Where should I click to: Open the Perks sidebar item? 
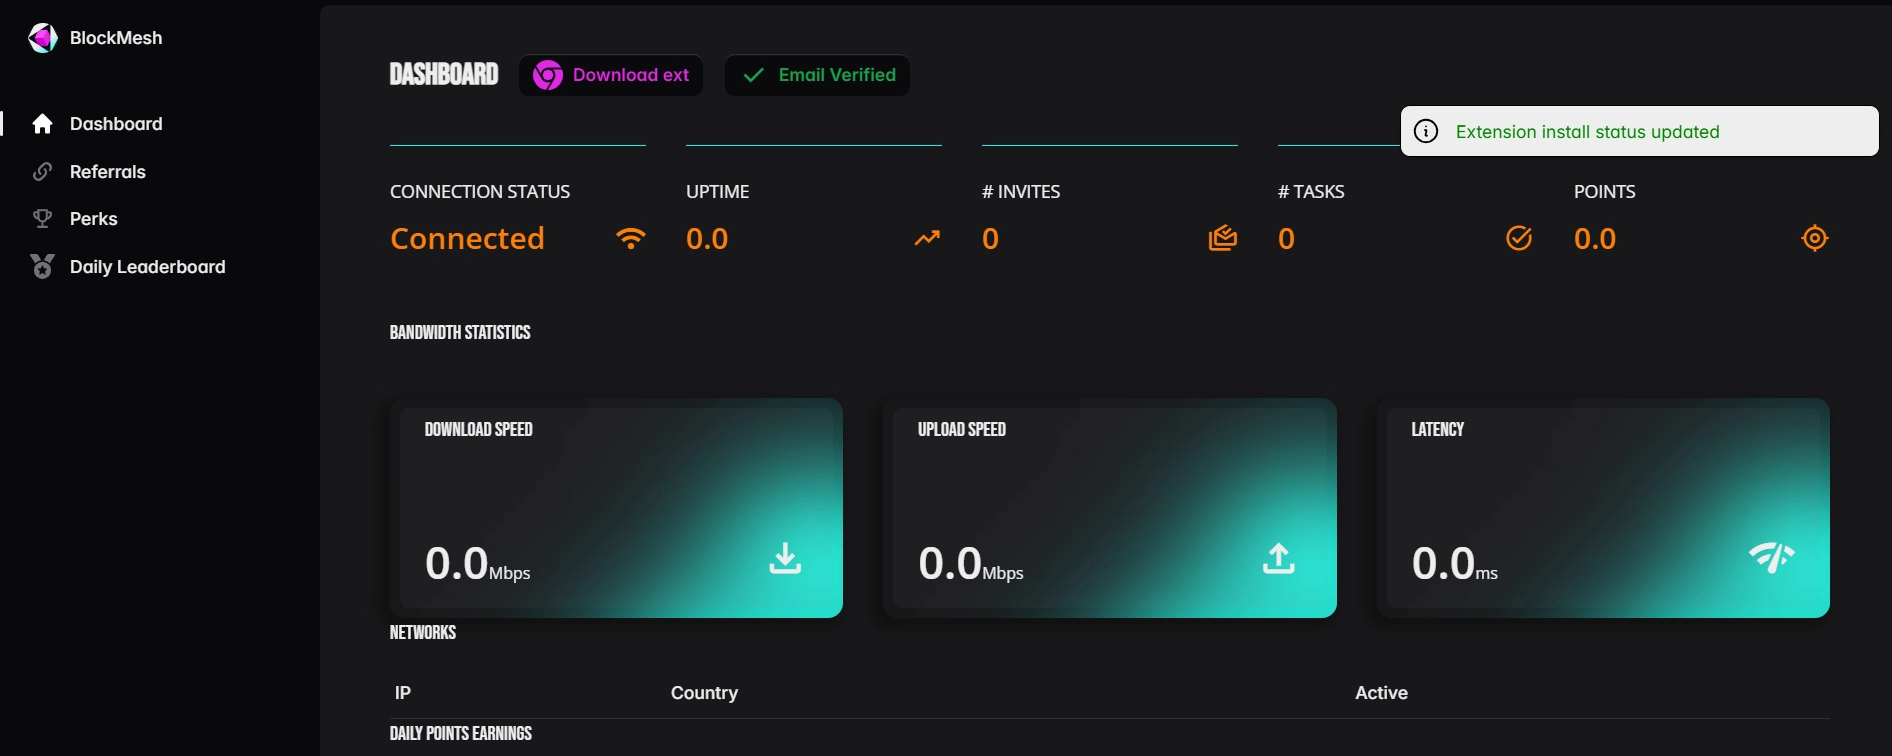94,219
